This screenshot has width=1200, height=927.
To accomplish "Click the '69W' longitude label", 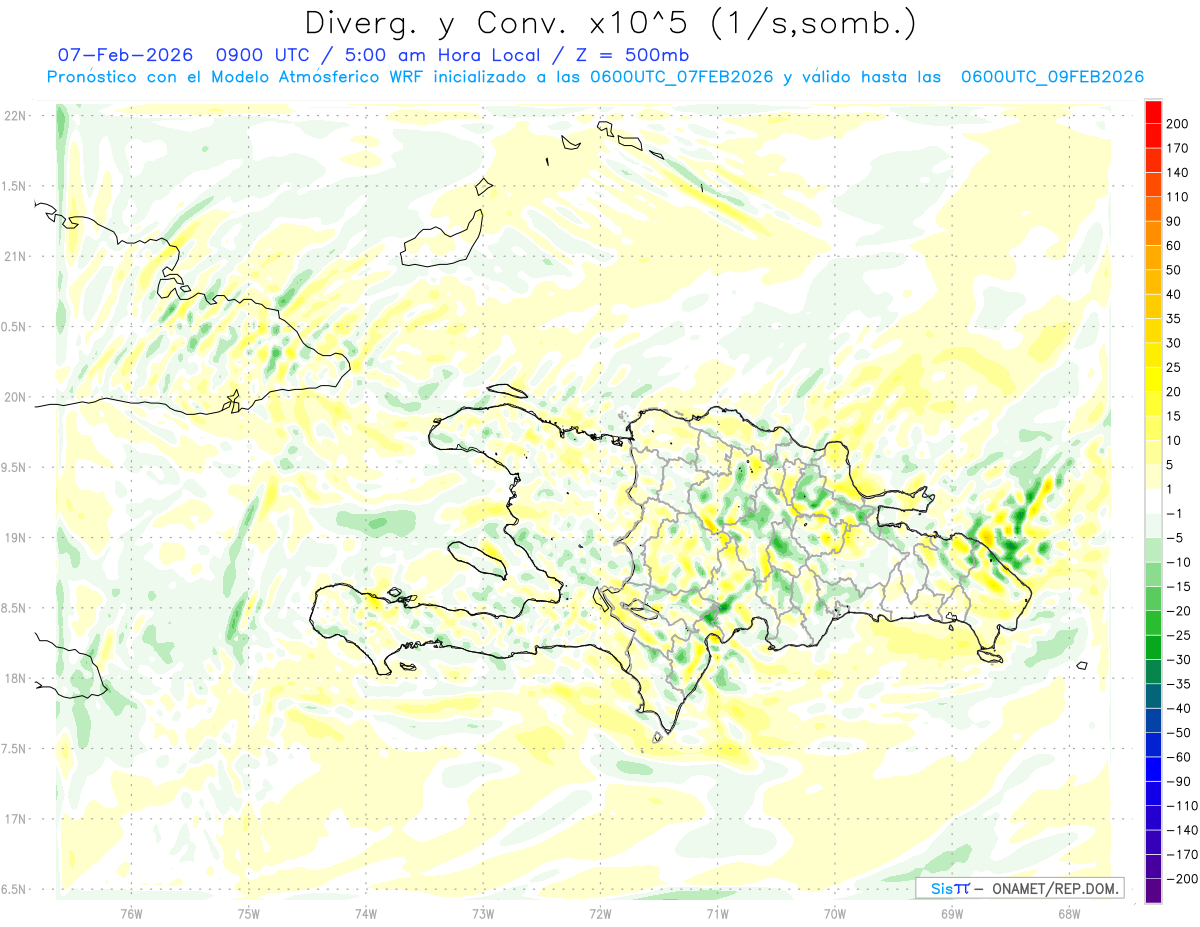I will pos(952,912).
